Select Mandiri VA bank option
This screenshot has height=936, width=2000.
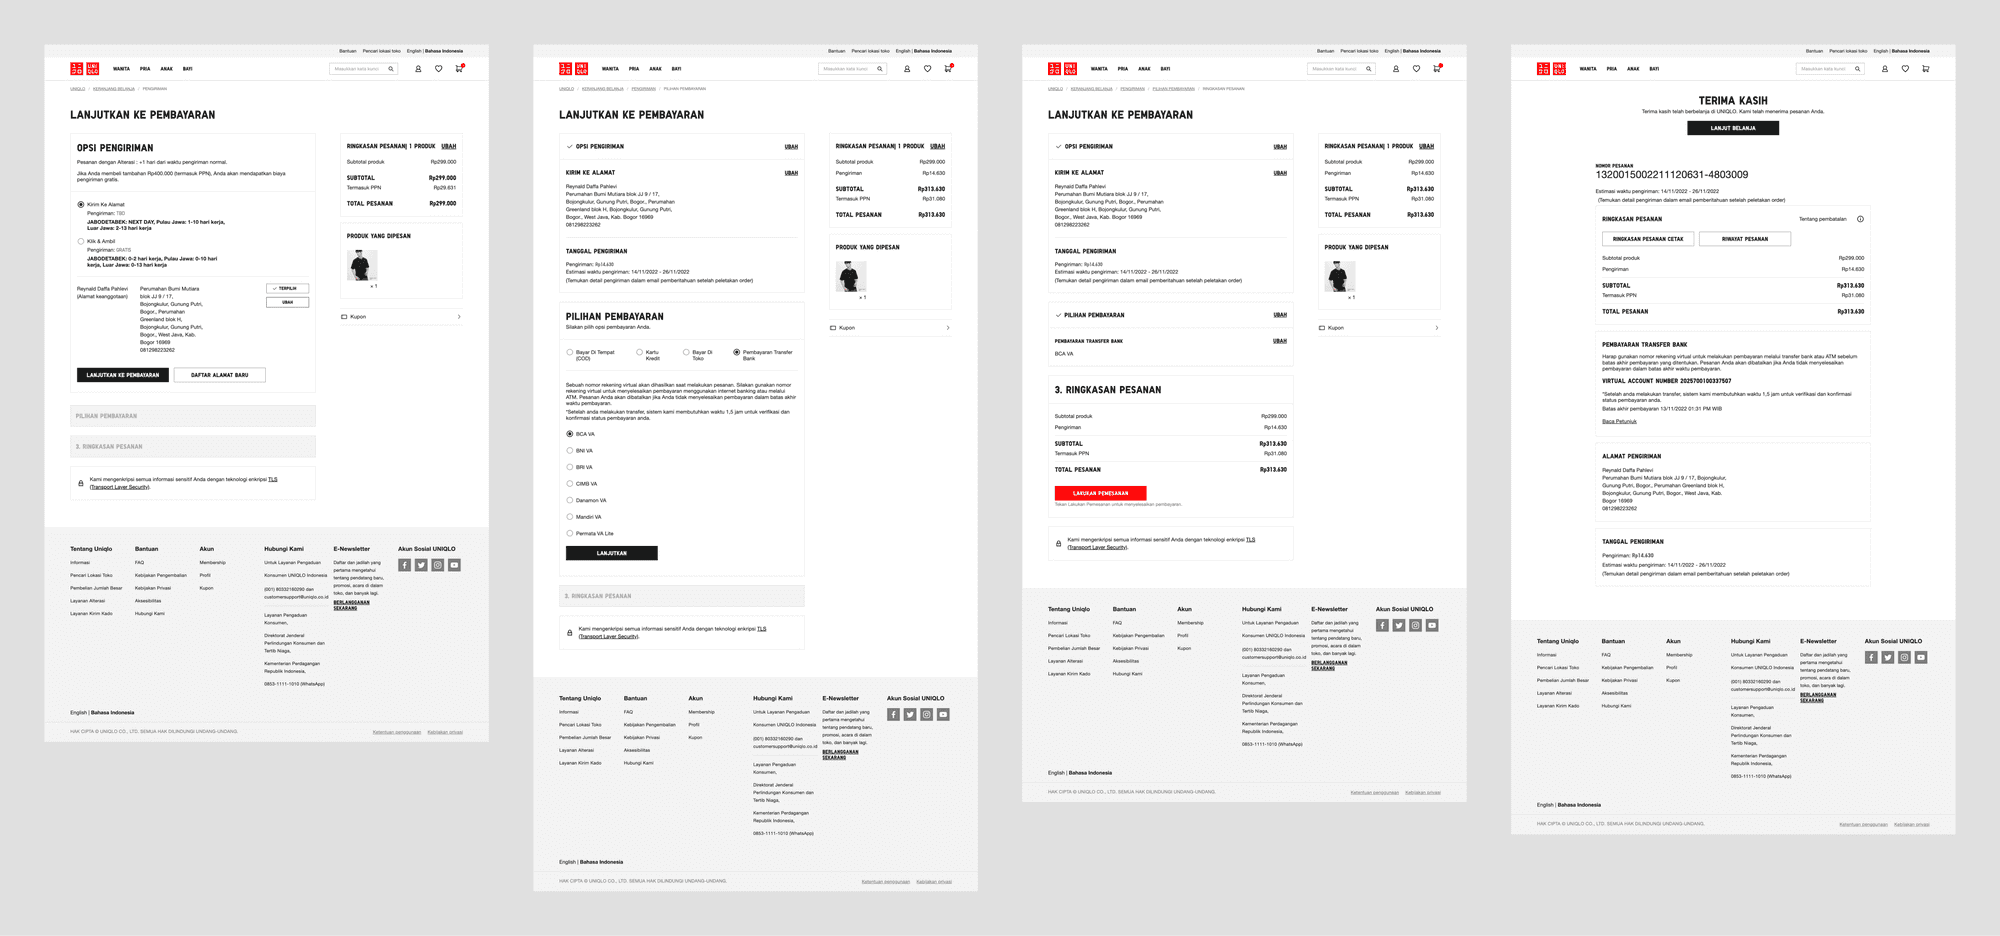(570, 517)
